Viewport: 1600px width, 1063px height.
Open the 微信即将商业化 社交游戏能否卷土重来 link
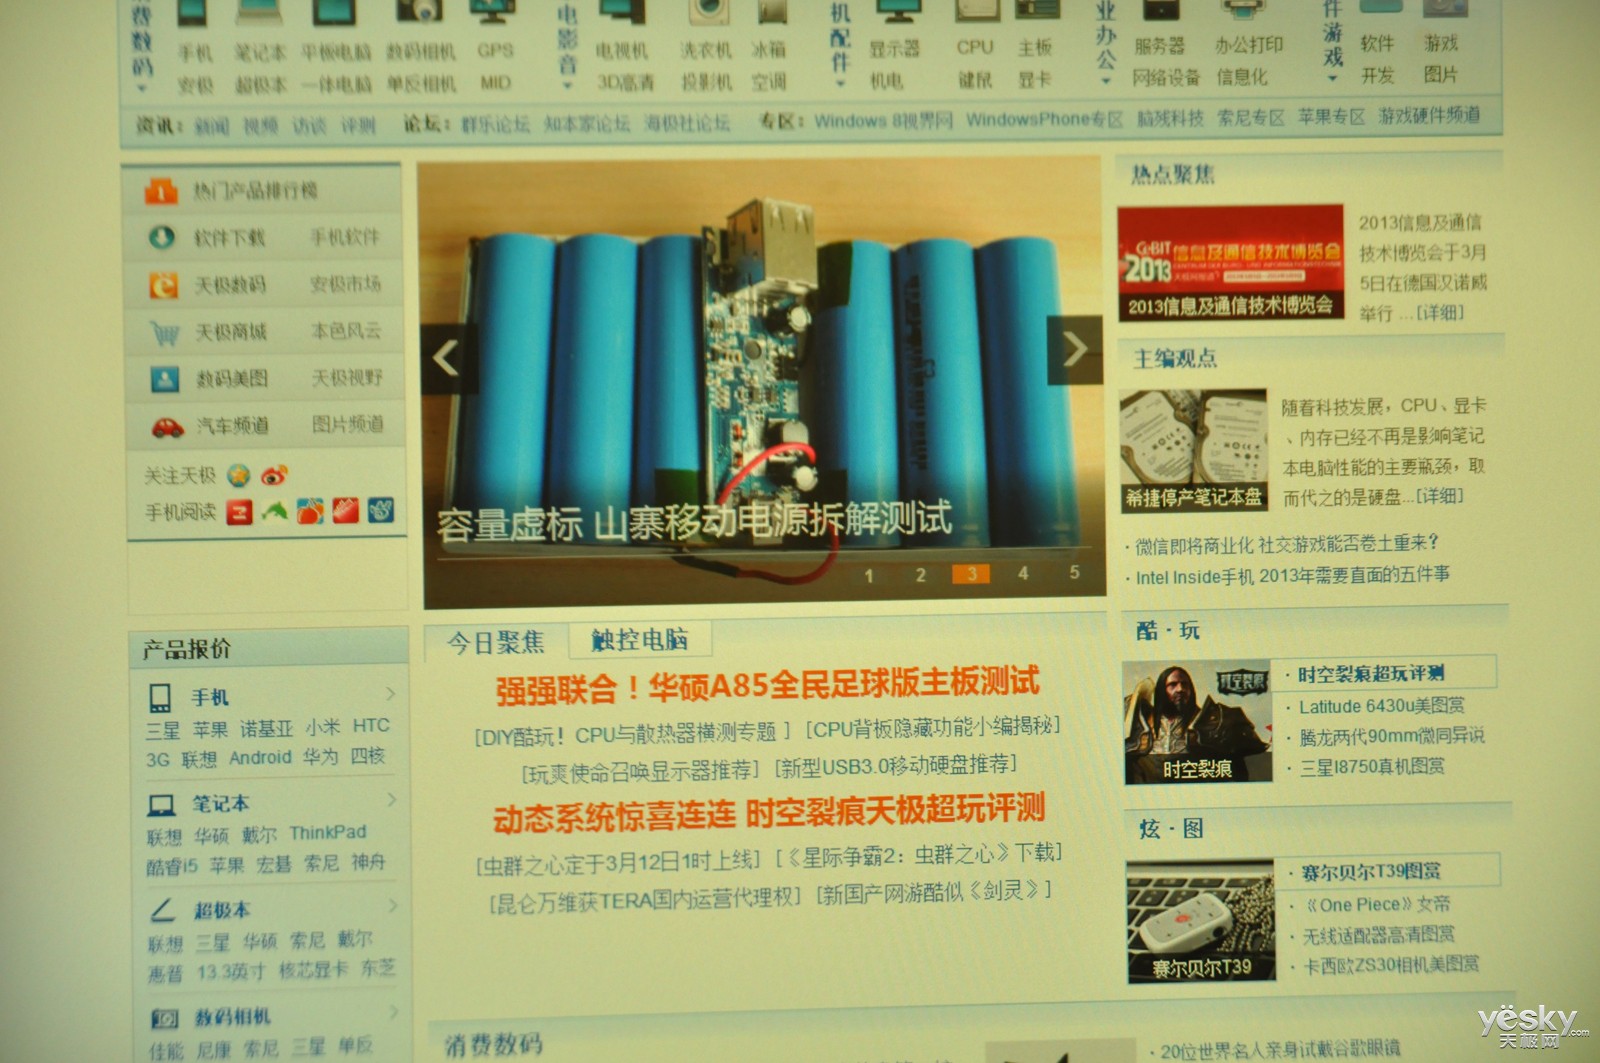(1286, 545)
